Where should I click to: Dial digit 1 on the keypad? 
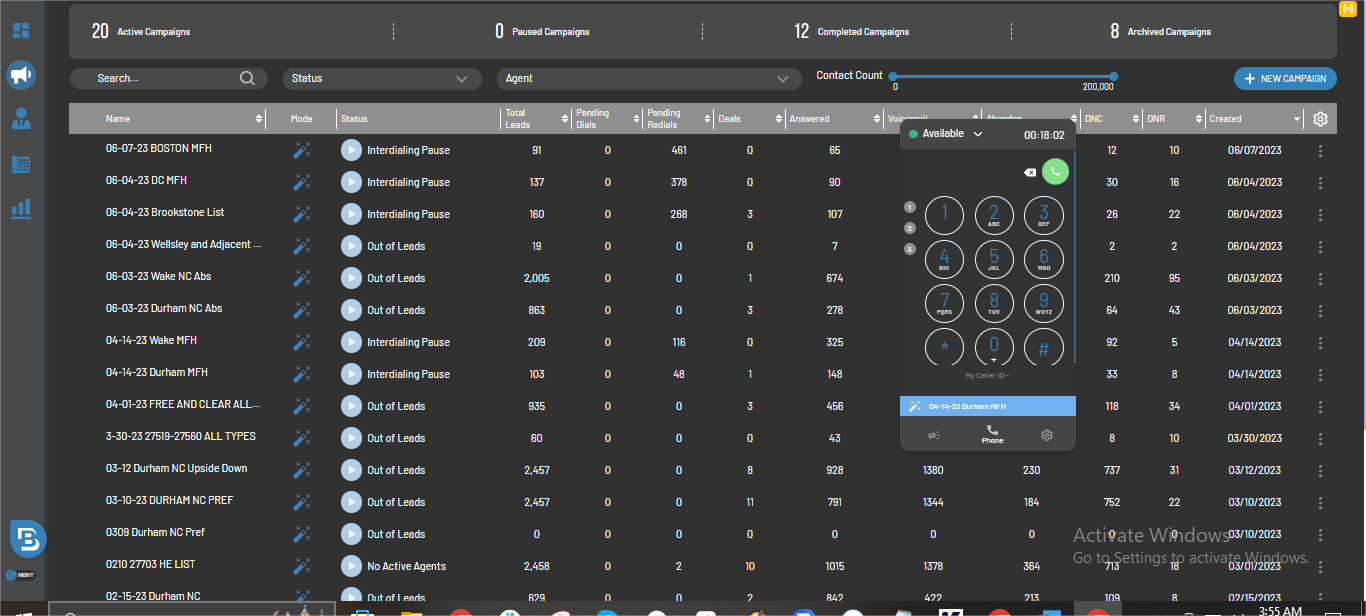coord(944,215)
